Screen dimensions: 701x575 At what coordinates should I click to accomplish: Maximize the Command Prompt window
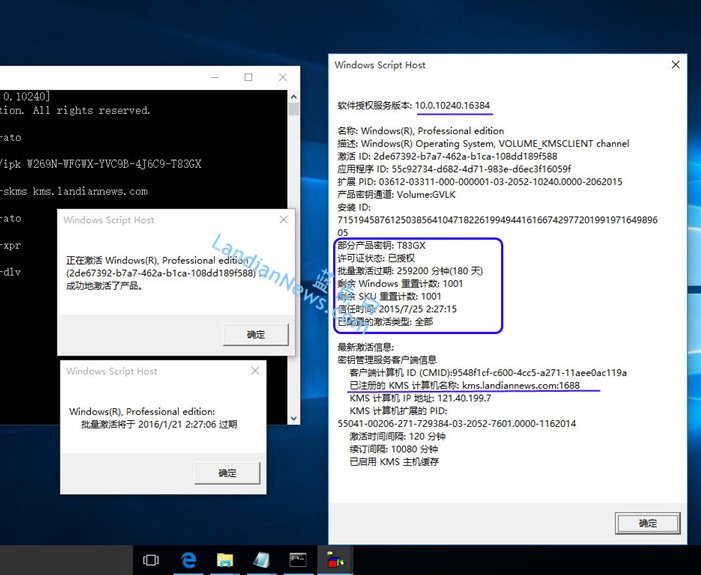[248, 77]
